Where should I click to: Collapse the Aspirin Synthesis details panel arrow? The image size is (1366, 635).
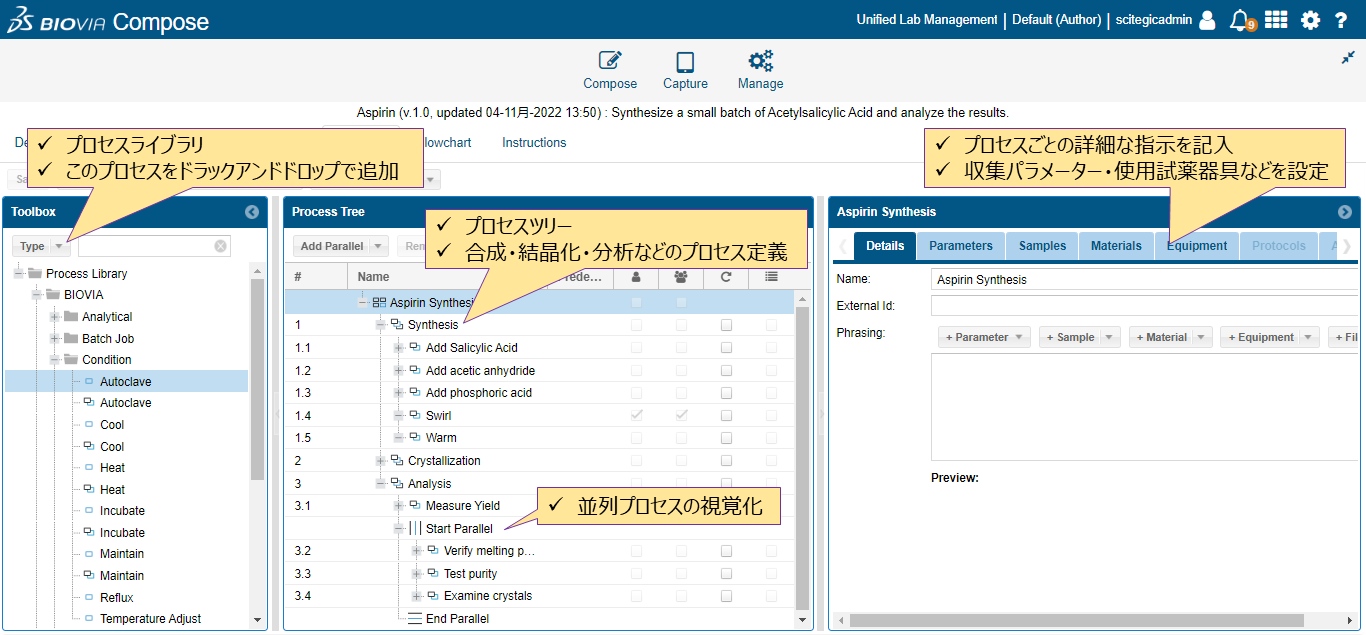click(x=1345, y=212)
